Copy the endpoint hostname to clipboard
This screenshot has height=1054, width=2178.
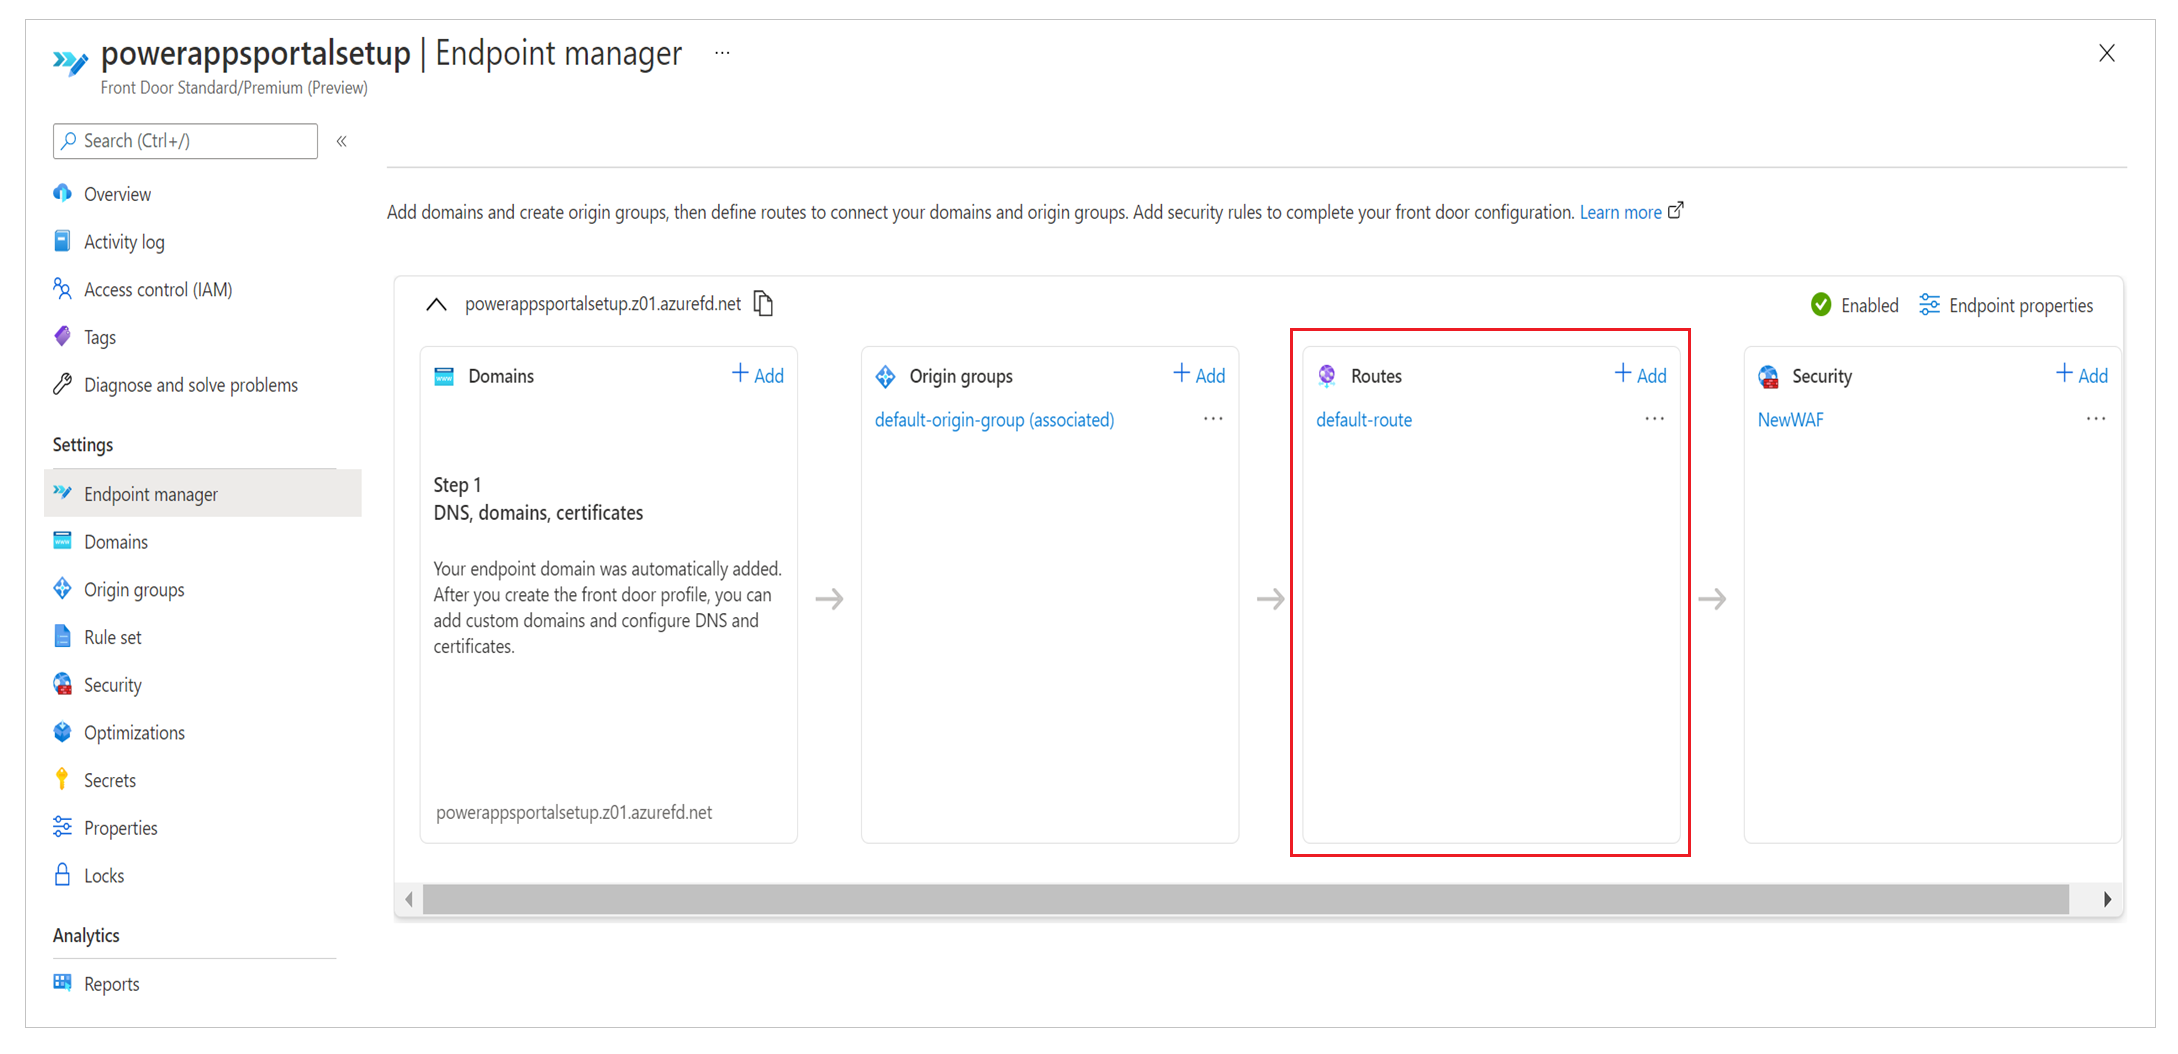coord(764,304)
